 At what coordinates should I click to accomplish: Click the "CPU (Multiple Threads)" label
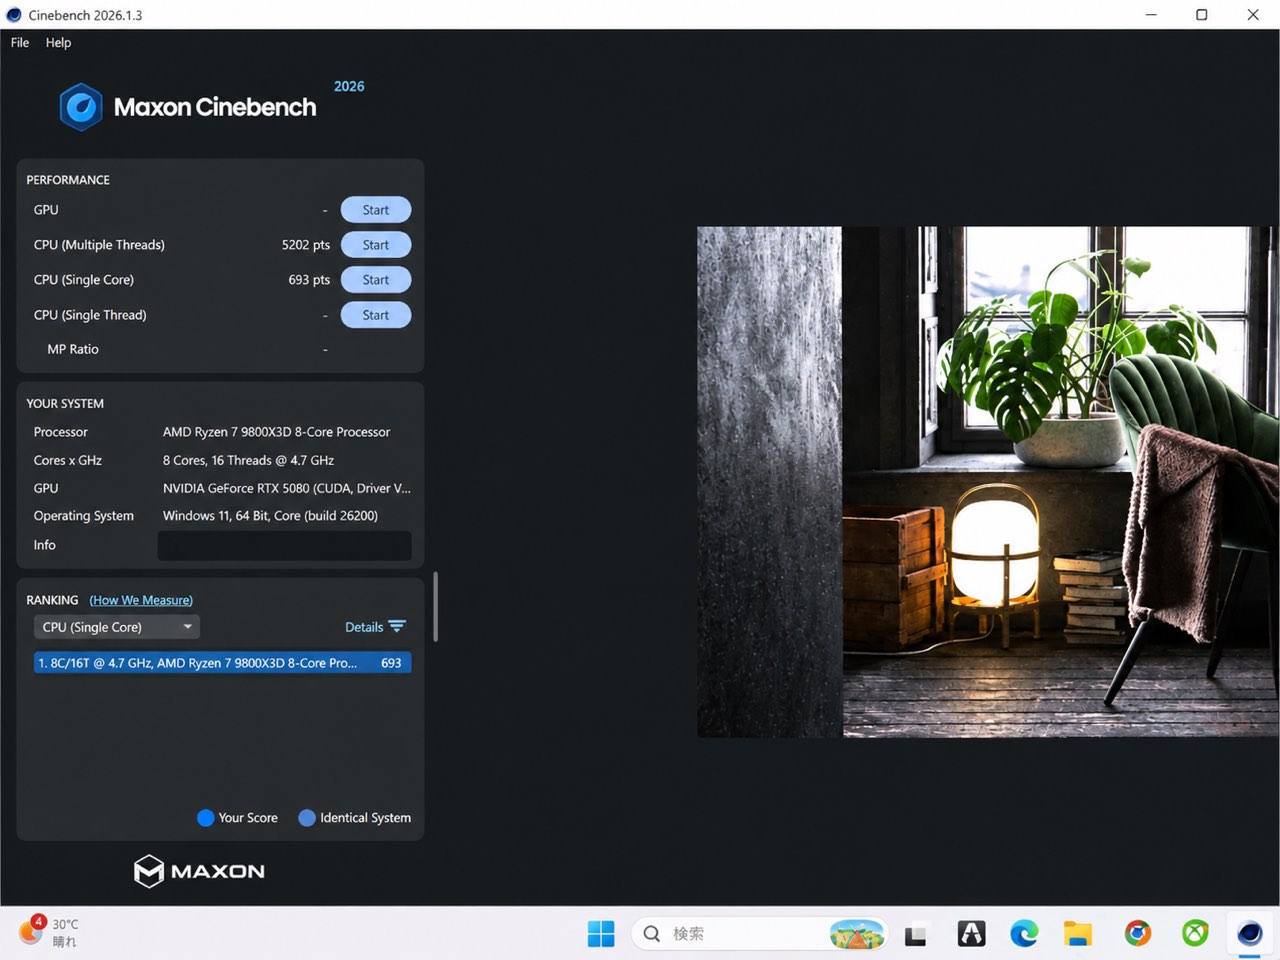coord(99,245)
